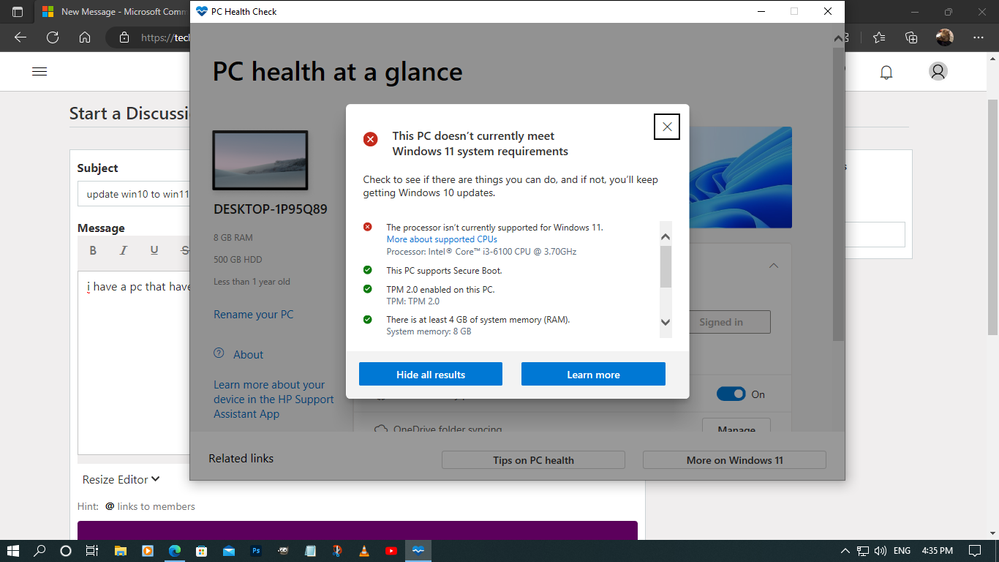
Task: Click the red error icon in dialog header
Action: 370,139
